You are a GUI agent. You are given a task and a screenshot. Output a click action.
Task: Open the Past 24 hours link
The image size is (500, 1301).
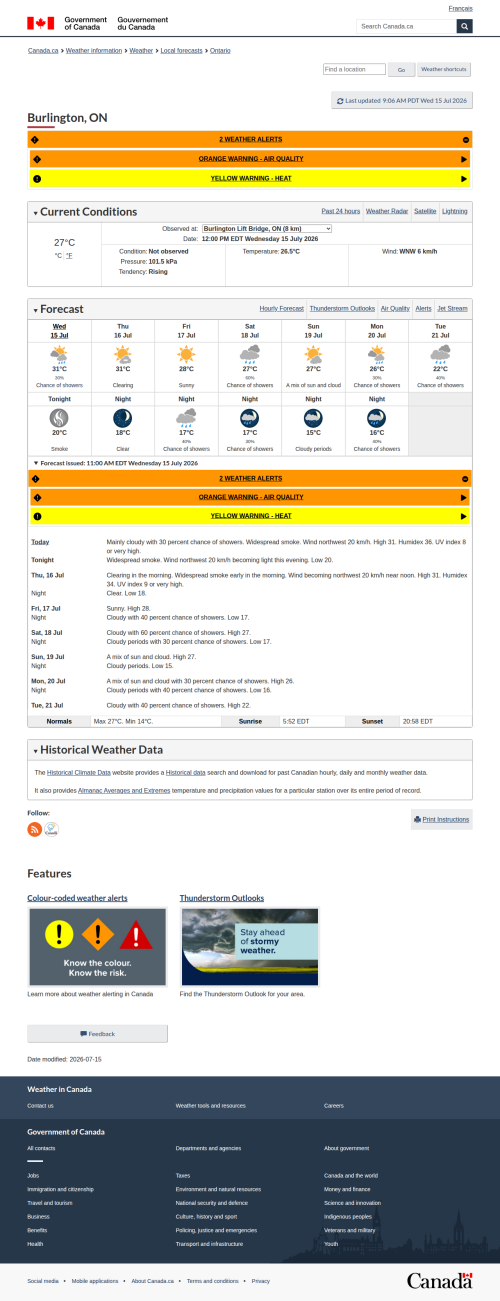(x=341, y=212)
